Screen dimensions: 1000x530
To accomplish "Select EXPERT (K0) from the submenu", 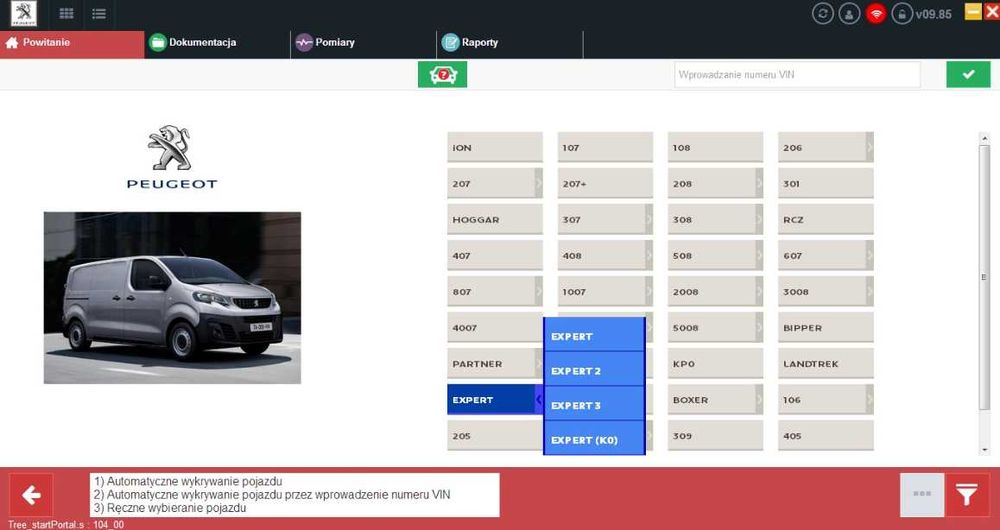I will (594, 439).
